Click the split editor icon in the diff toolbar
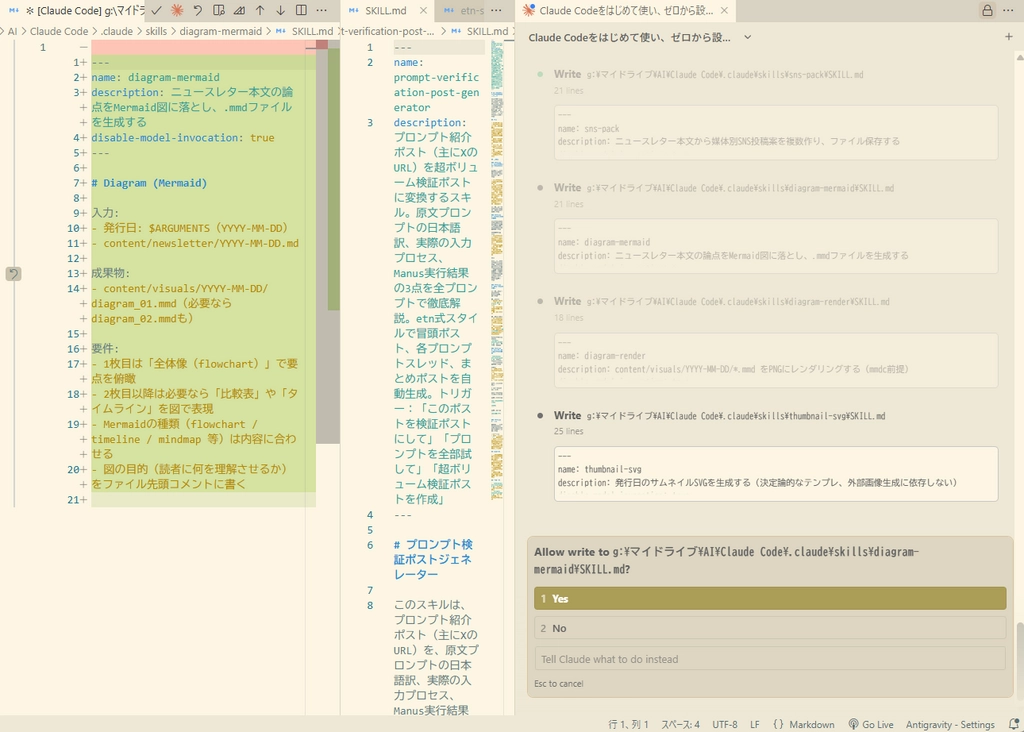Viewport: 1024px width, 732px height. pos(301,10)
